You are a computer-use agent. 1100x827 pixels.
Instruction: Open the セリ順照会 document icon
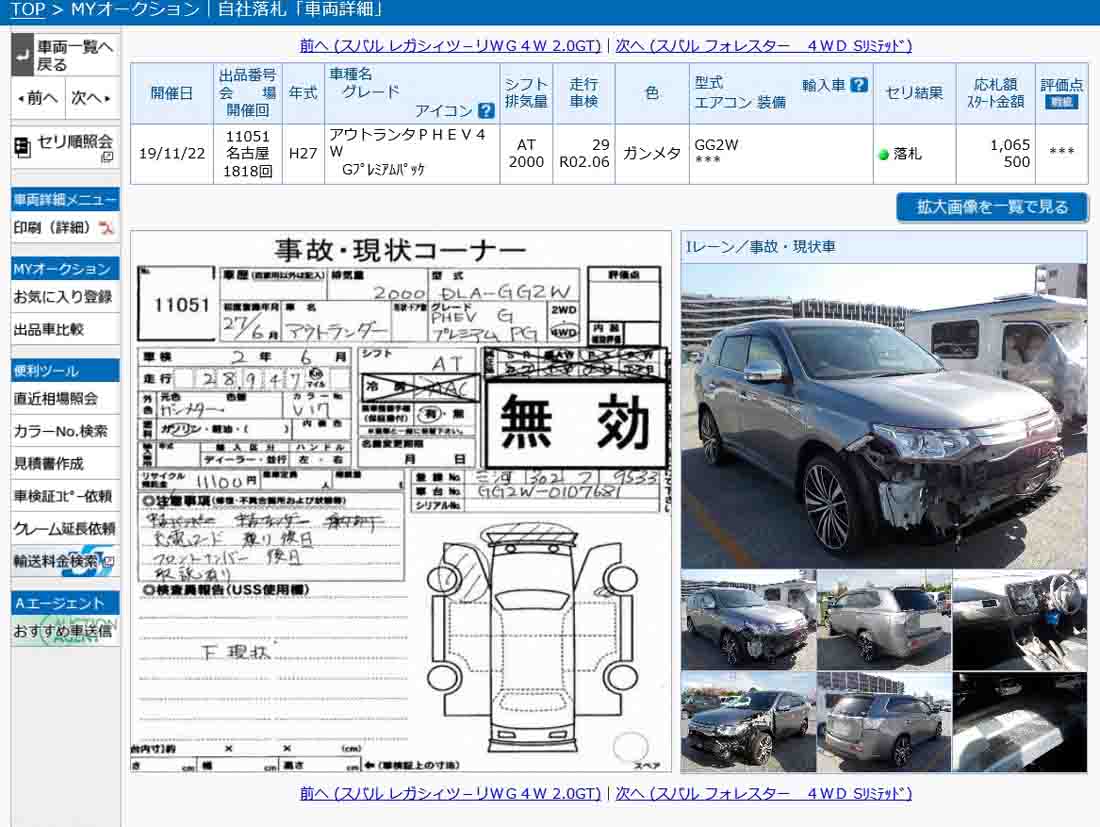[22, 148]
